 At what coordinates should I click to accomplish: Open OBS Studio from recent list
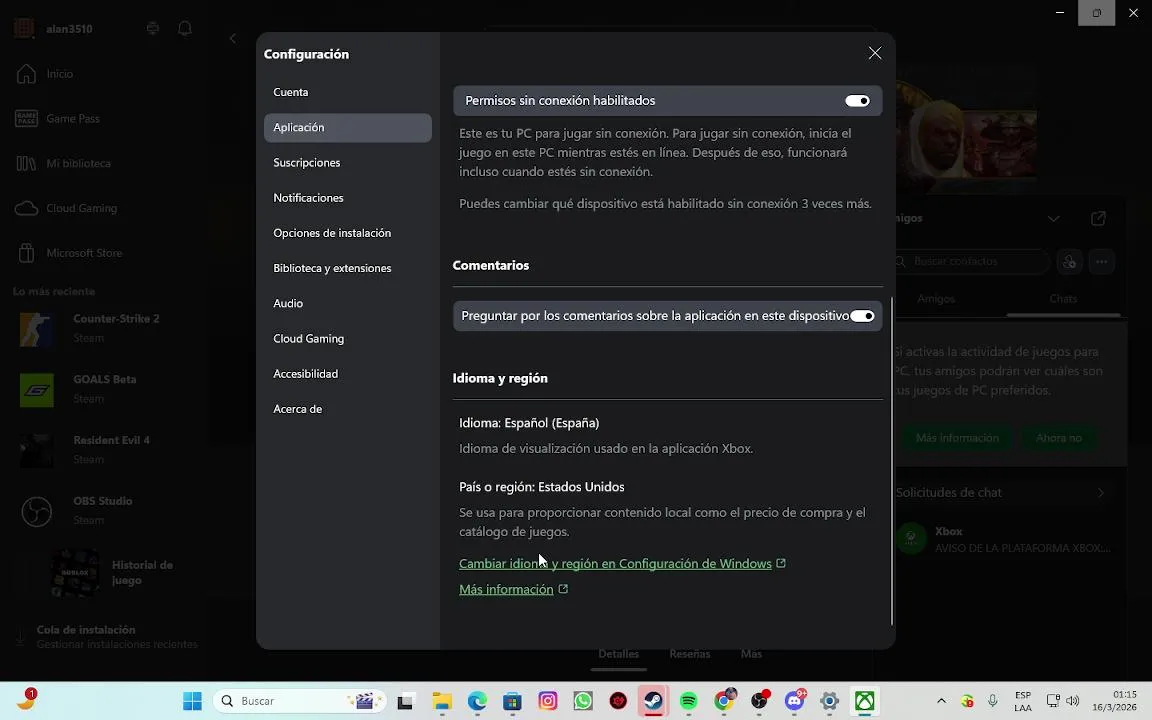(x=103, y=511)
